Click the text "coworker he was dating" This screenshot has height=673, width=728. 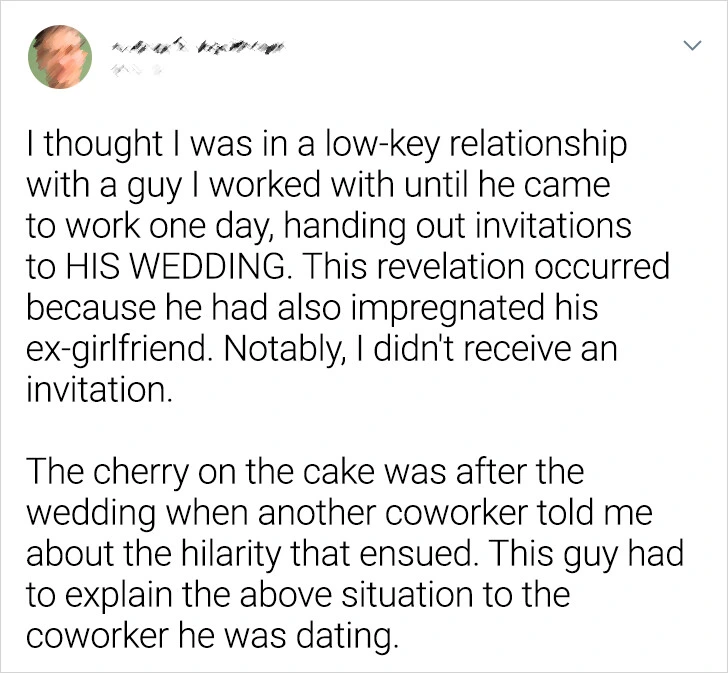coord(214,635)
